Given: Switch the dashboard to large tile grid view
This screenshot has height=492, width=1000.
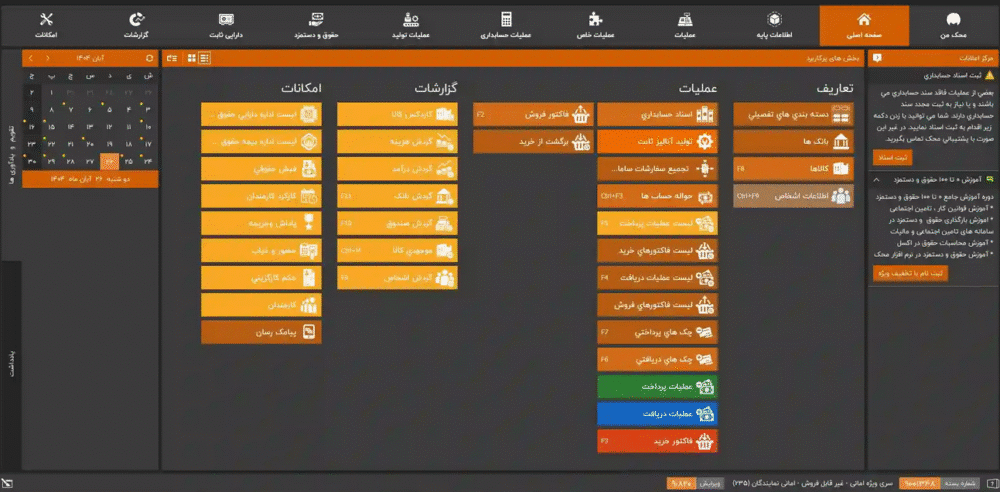Looking at the screenshot, I should click(x=191, y=59).
